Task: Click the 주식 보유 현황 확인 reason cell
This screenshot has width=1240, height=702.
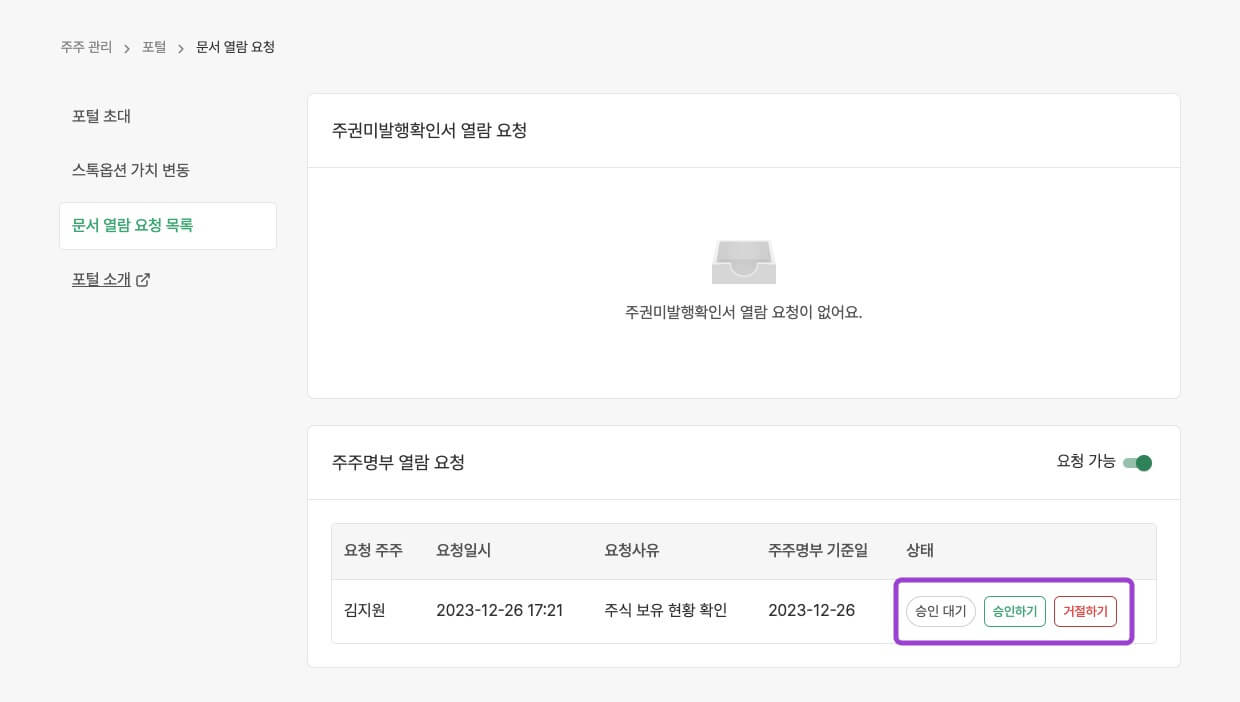Action: tap(666, 610)
